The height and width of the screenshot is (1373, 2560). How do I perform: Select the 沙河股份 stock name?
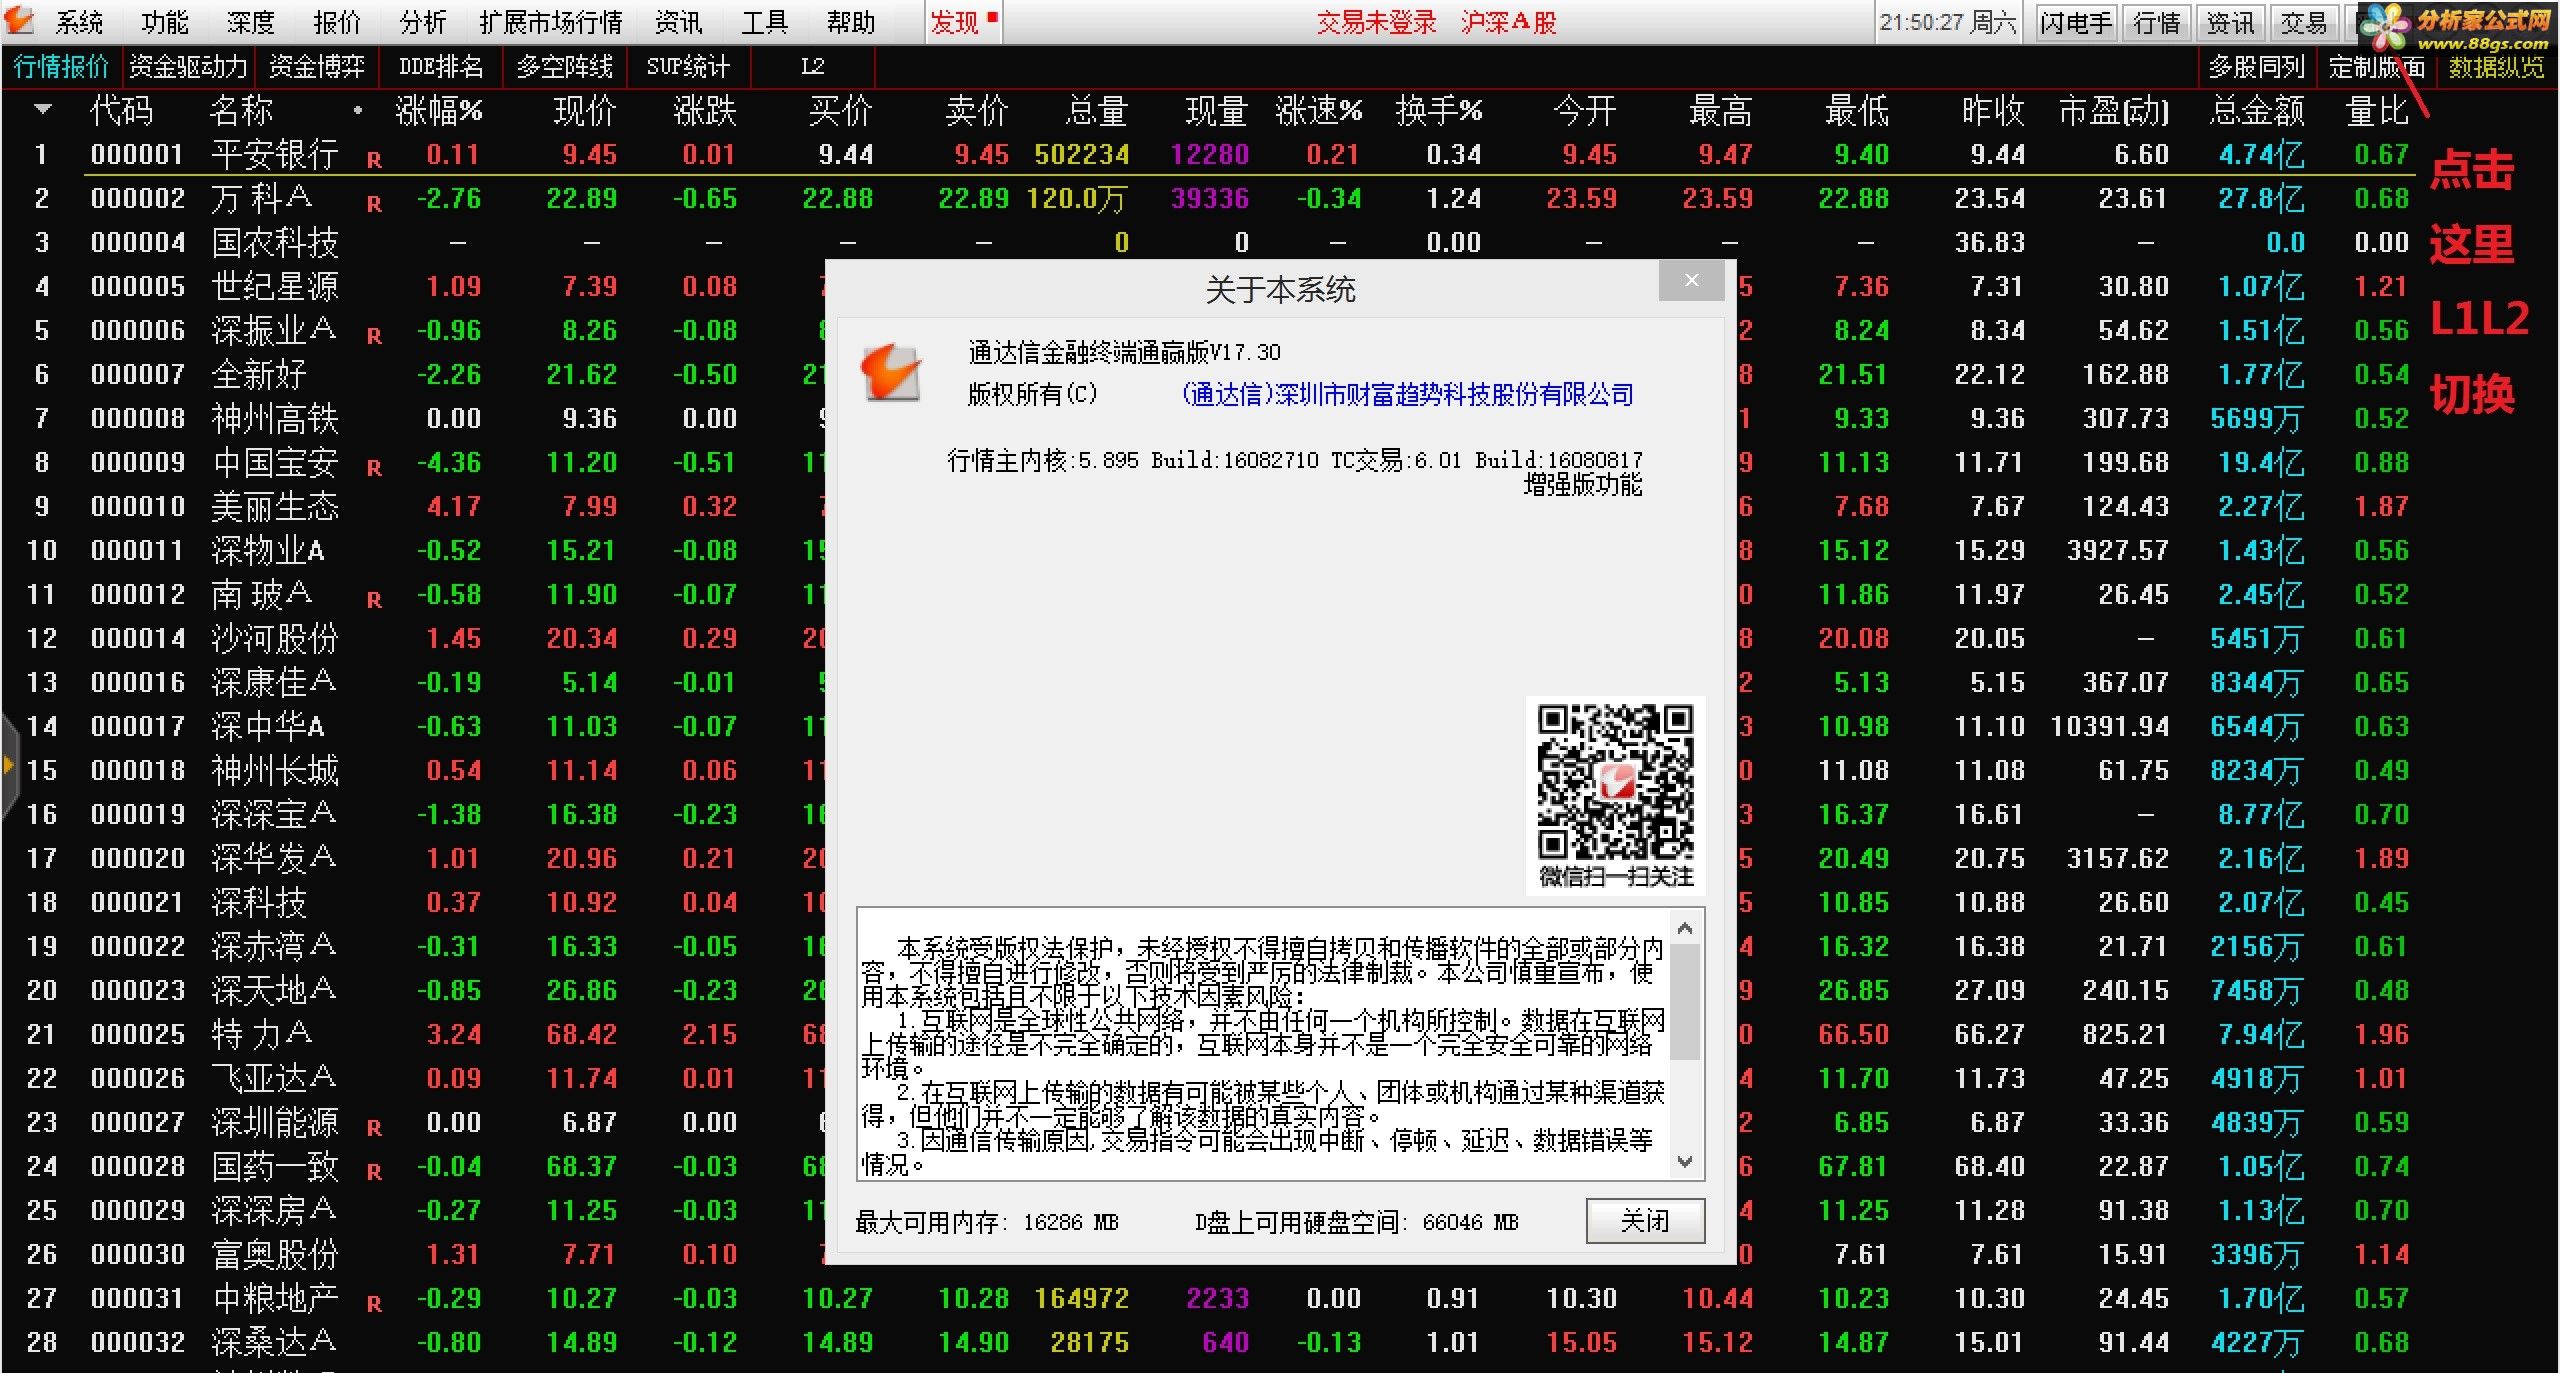(275, 638)
